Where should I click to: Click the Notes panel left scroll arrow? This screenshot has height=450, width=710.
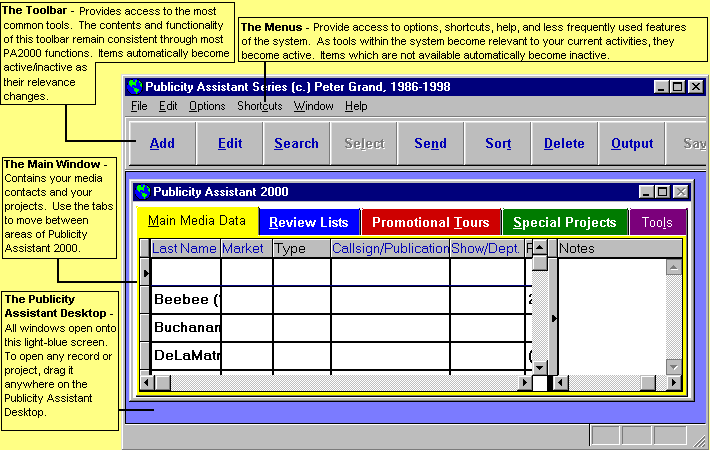(561, 383)
